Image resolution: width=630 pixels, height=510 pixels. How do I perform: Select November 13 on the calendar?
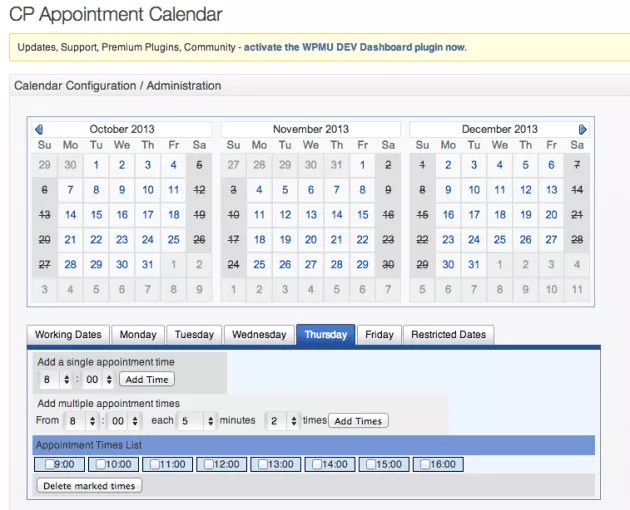point(311,215)
